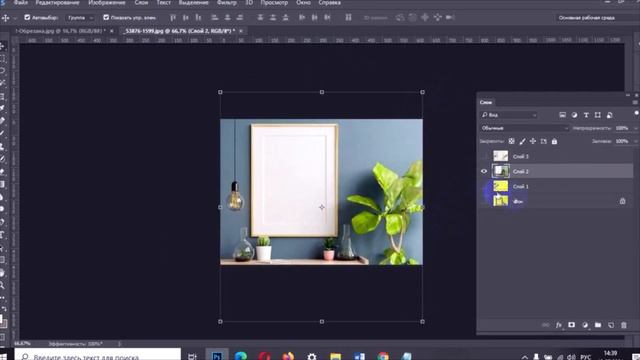Open the Layers panel menu icon
This screenshot has height=360, width=640.
635,102
